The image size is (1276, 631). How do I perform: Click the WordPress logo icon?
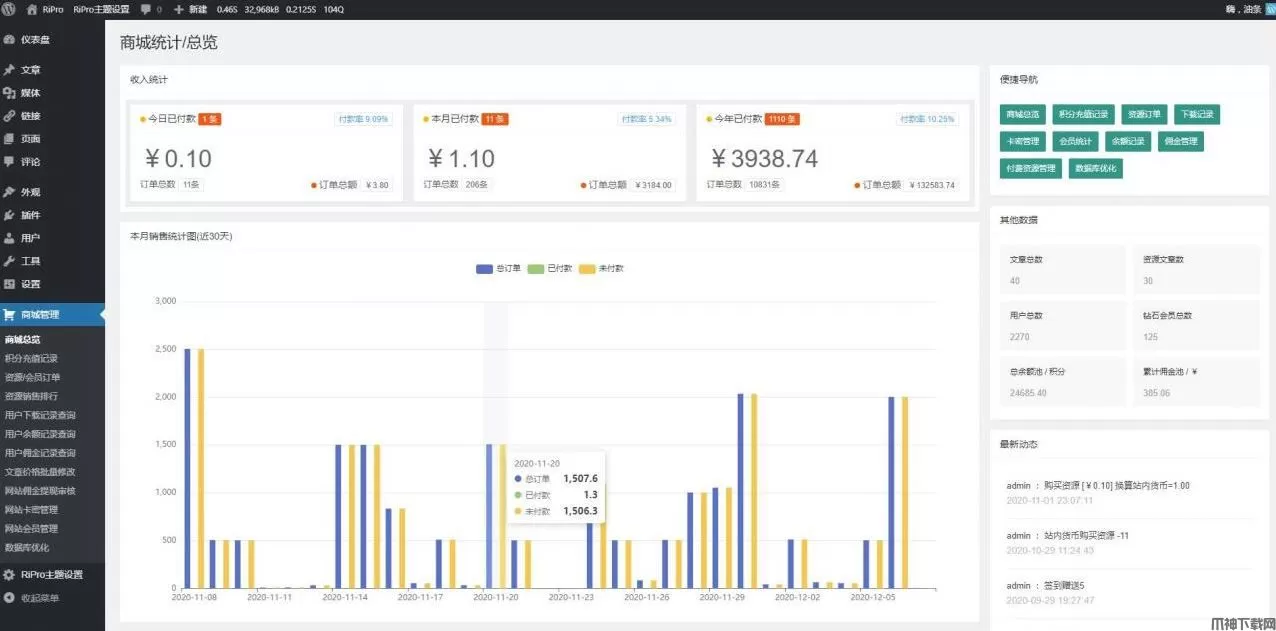8,9
